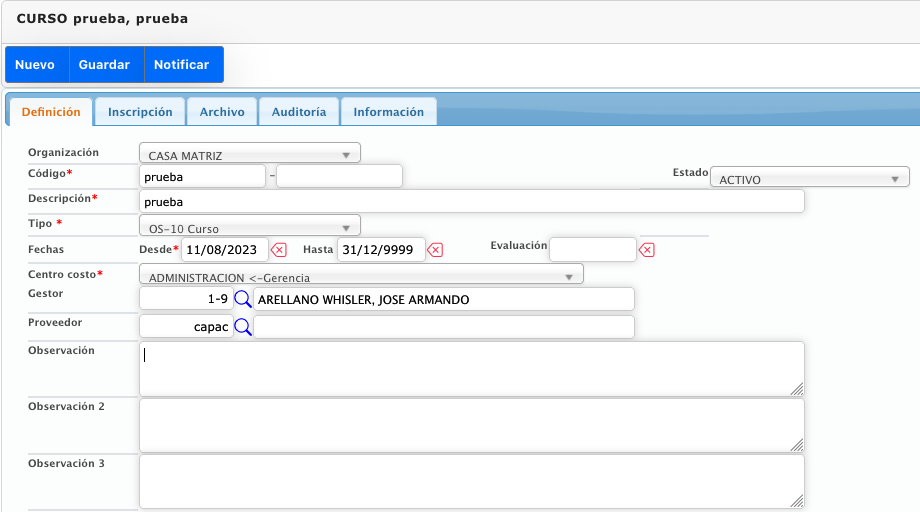The width and height of the screenshot is (920, 512).
Task: Go to the Auditoría tab
Action: (x=299, y=113)
